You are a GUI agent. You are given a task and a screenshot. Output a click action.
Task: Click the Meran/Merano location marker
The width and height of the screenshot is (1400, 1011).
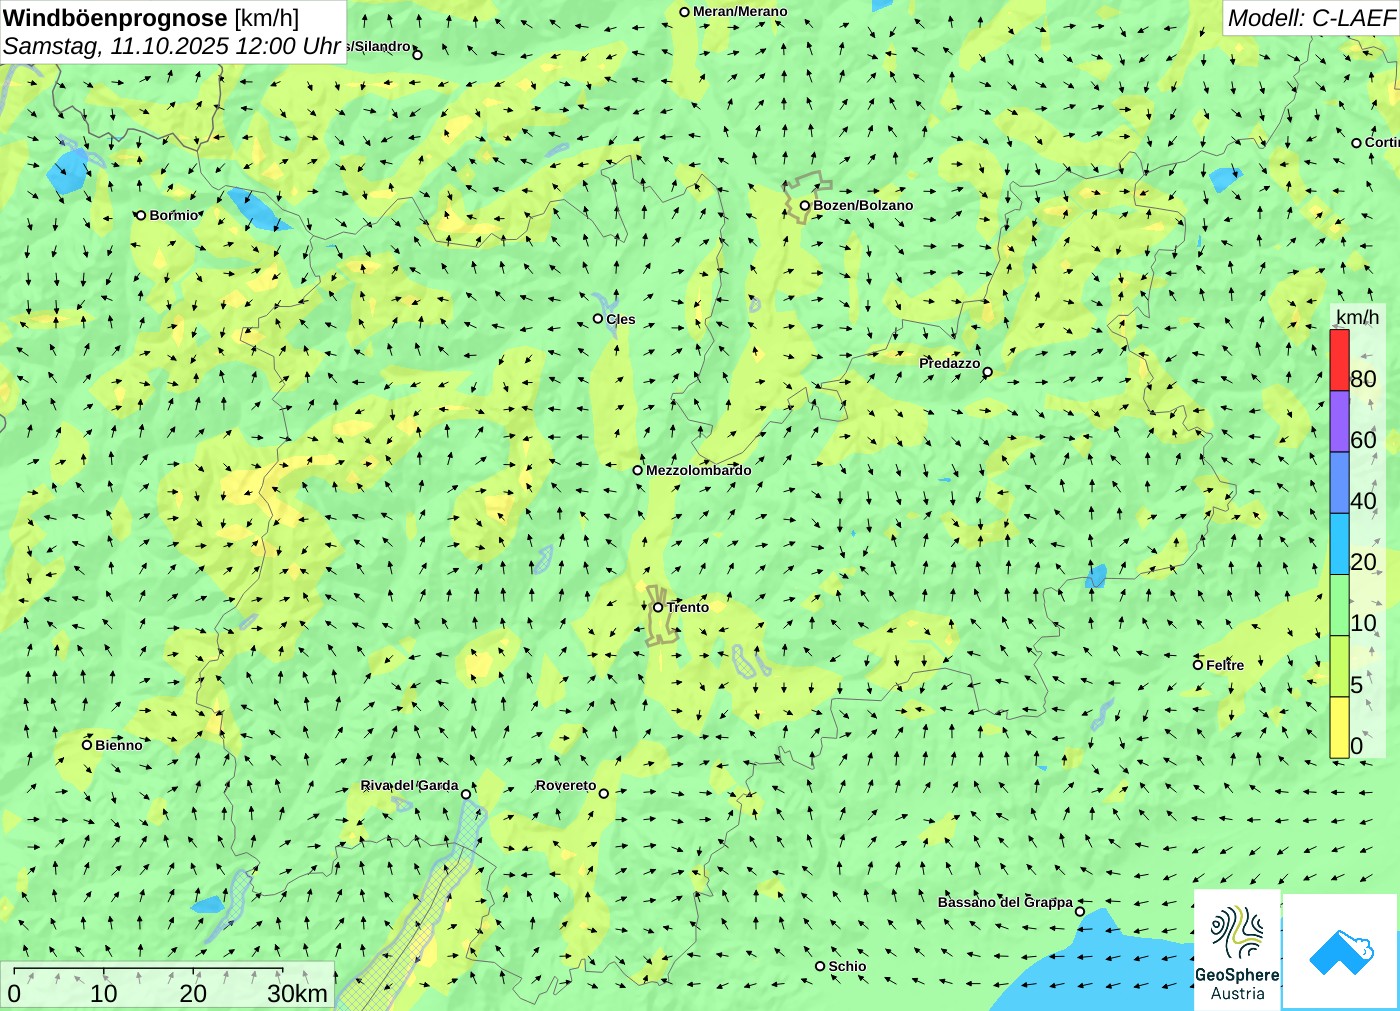tap(684, 12)
